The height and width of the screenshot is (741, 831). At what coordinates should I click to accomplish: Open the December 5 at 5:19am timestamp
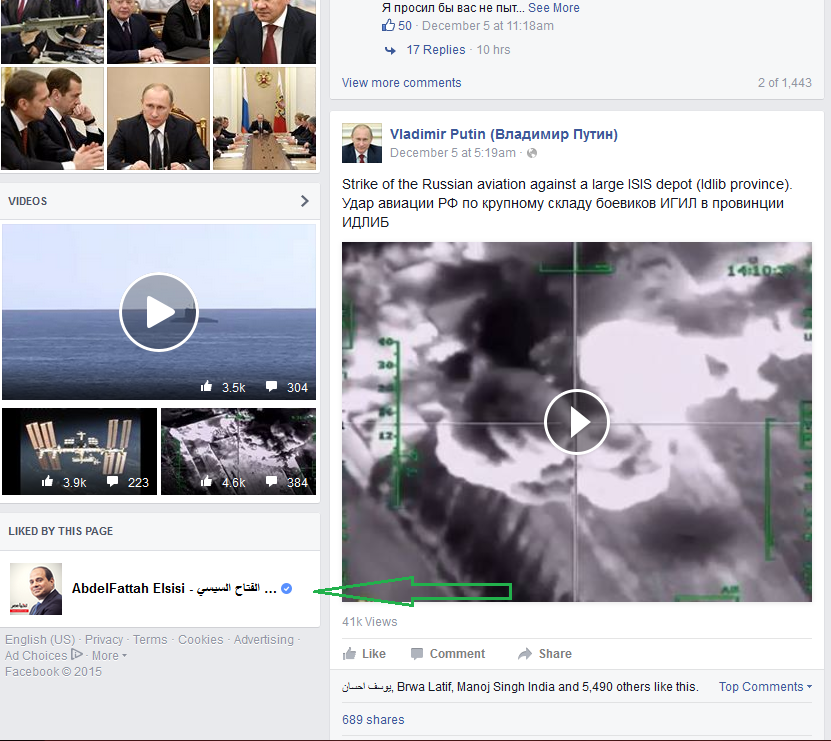pos(453,153)
